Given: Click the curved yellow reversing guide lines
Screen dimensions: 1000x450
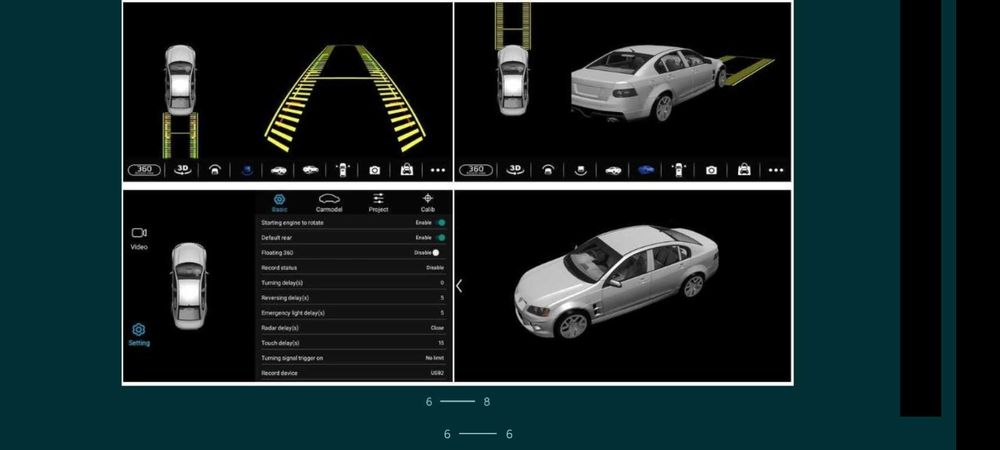Looking at the screenshot, I should 345,98.
